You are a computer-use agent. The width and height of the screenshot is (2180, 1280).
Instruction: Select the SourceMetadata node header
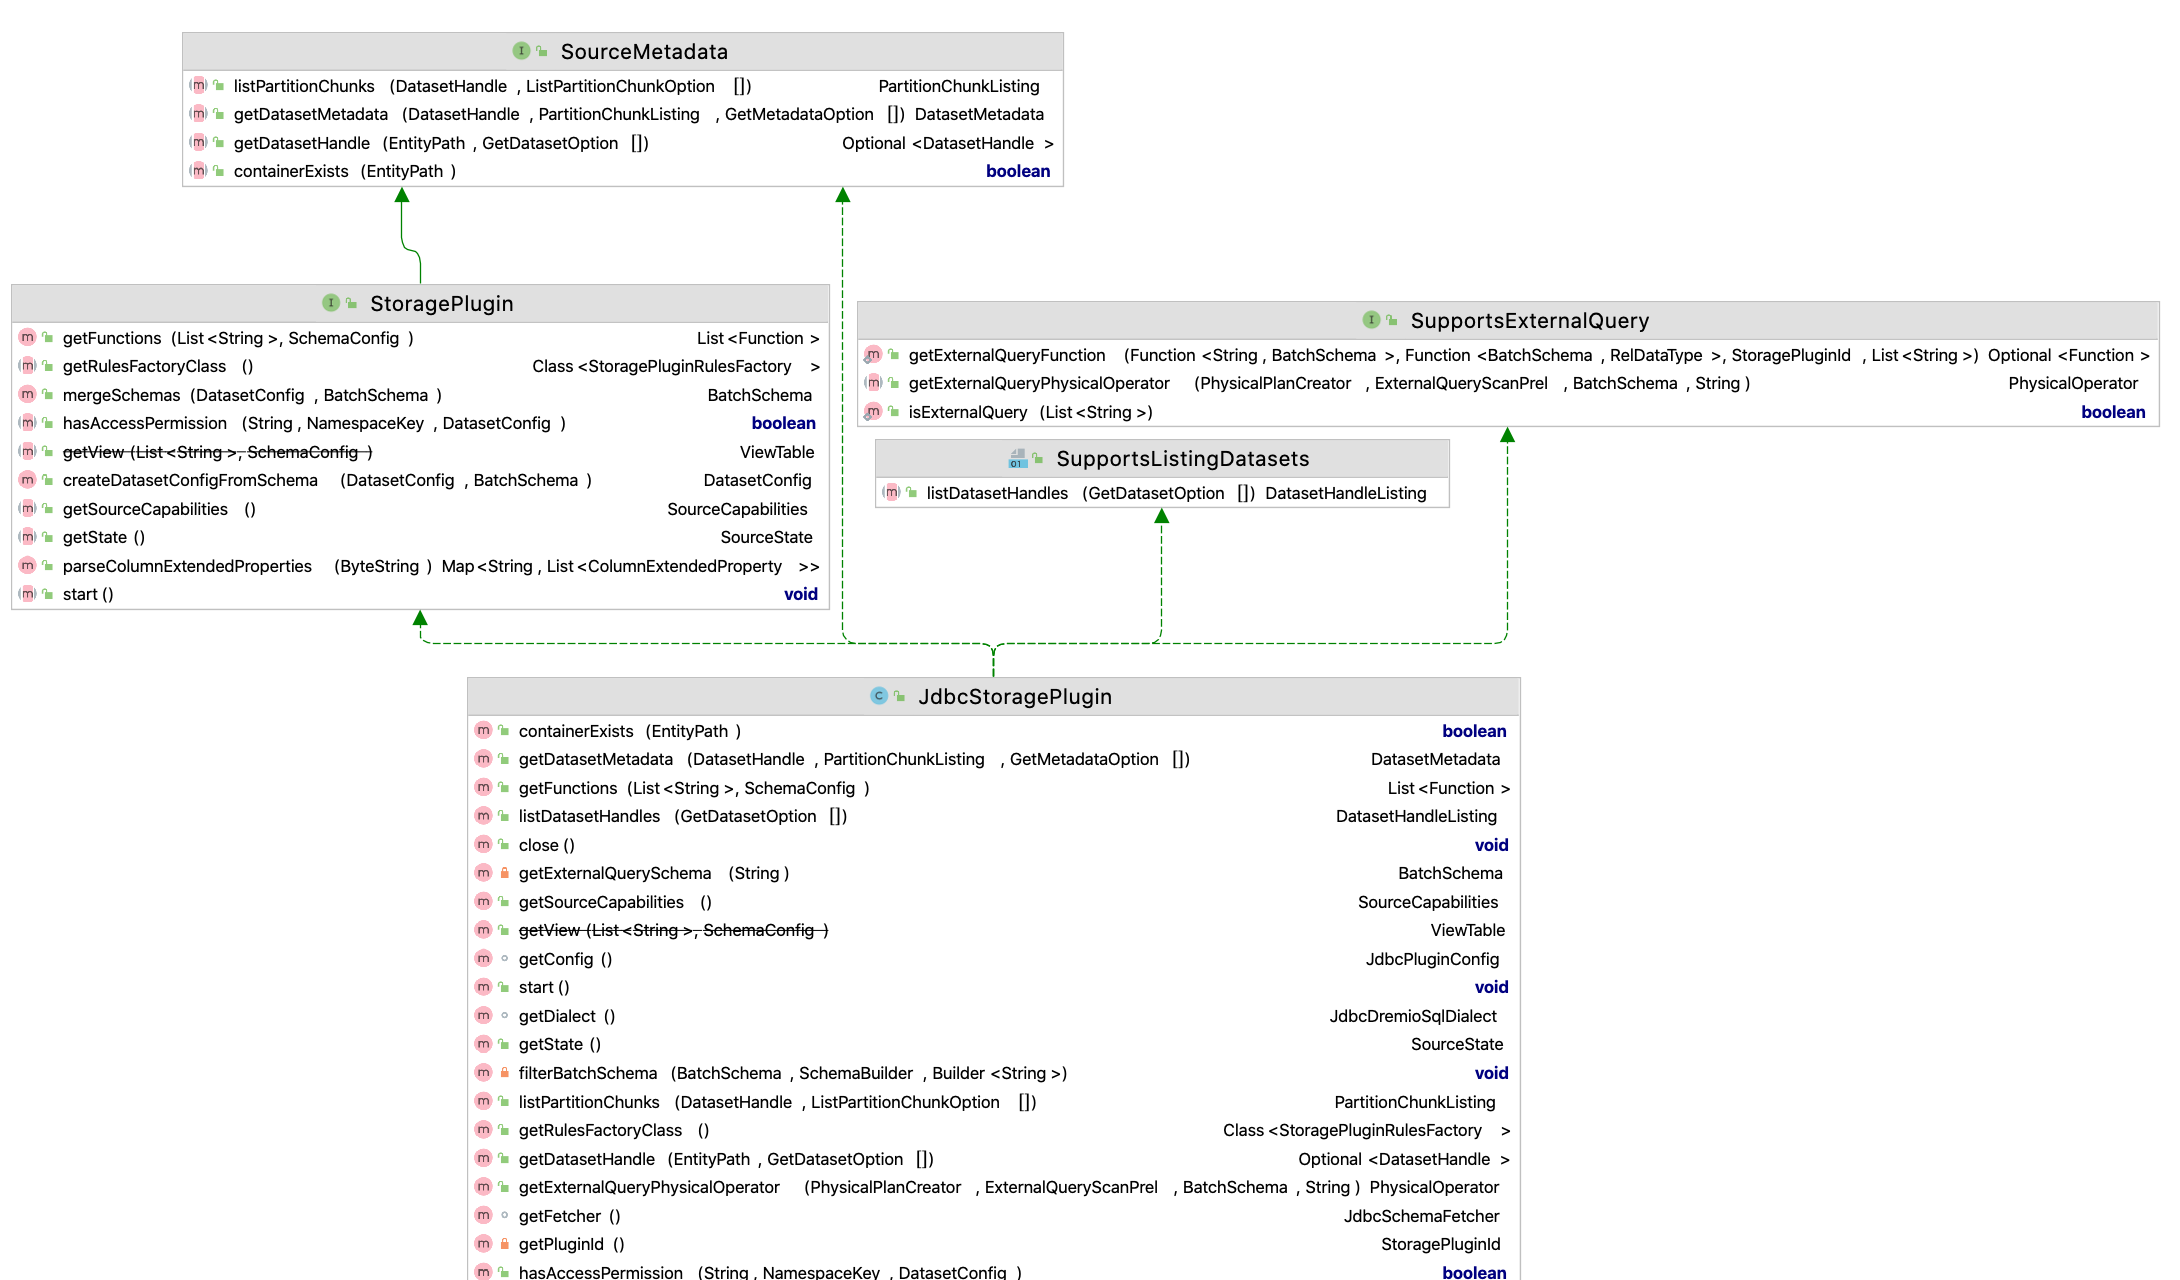pos(623,51)
